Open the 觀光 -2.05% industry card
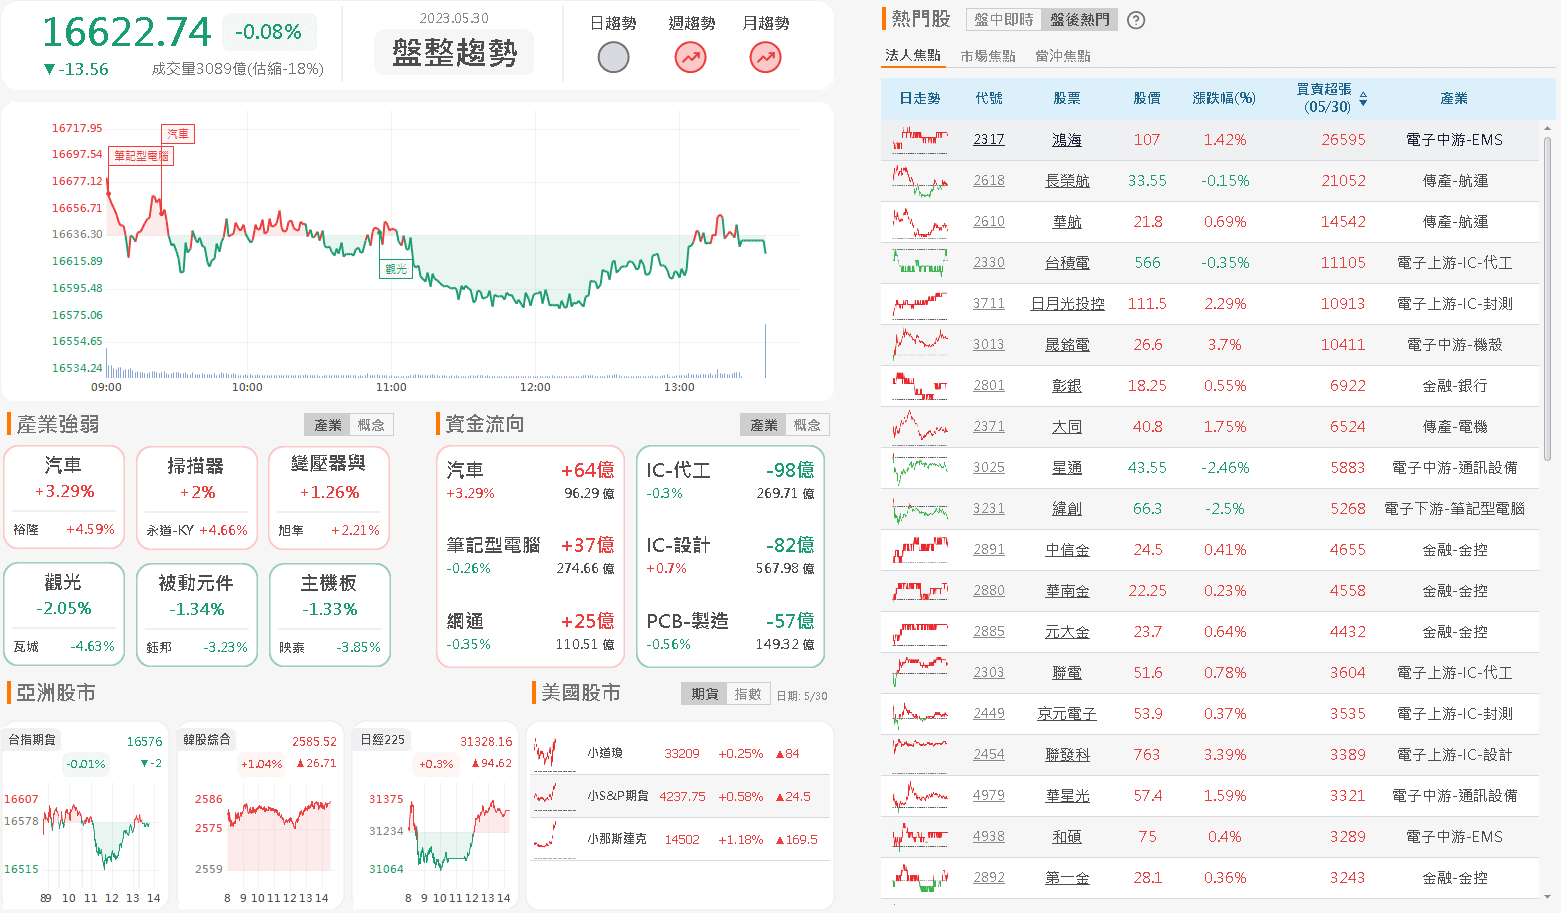 point(65,614)
